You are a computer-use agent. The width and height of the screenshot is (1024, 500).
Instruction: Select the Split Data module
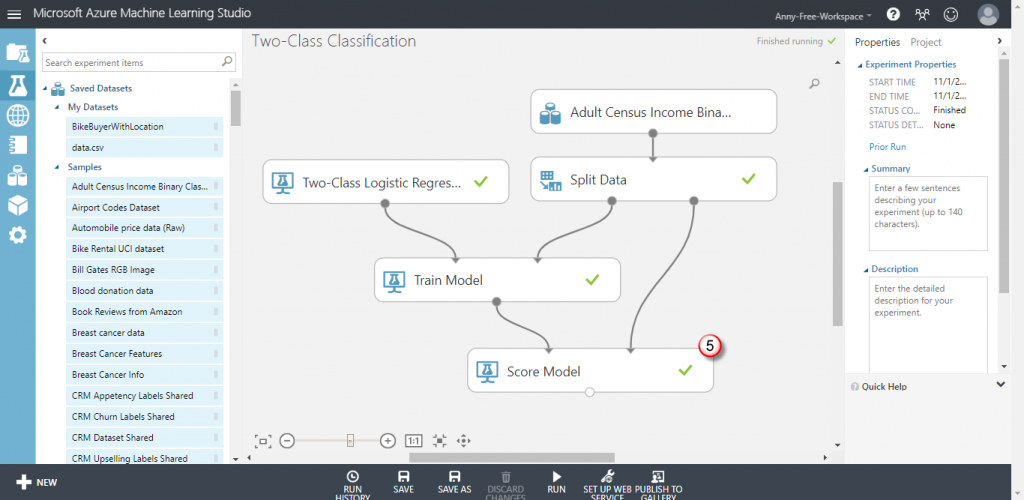[653, 179]
